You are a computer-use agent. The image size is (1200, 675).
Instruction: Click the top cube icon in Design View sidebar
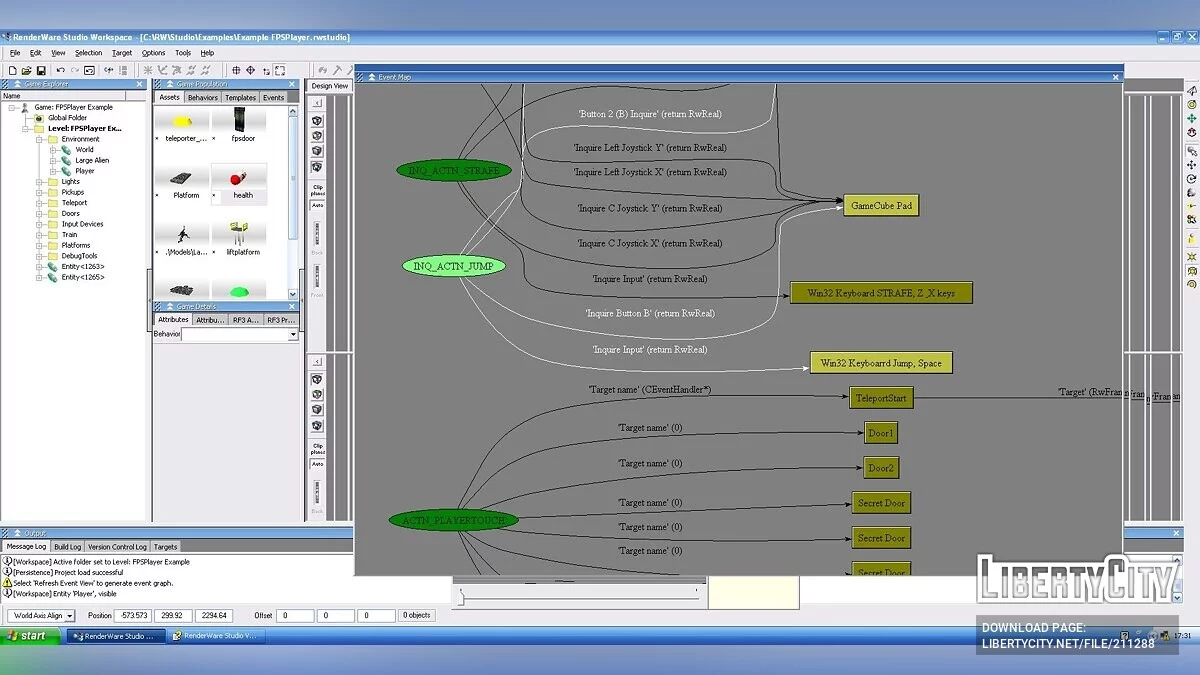pos(316,121)
